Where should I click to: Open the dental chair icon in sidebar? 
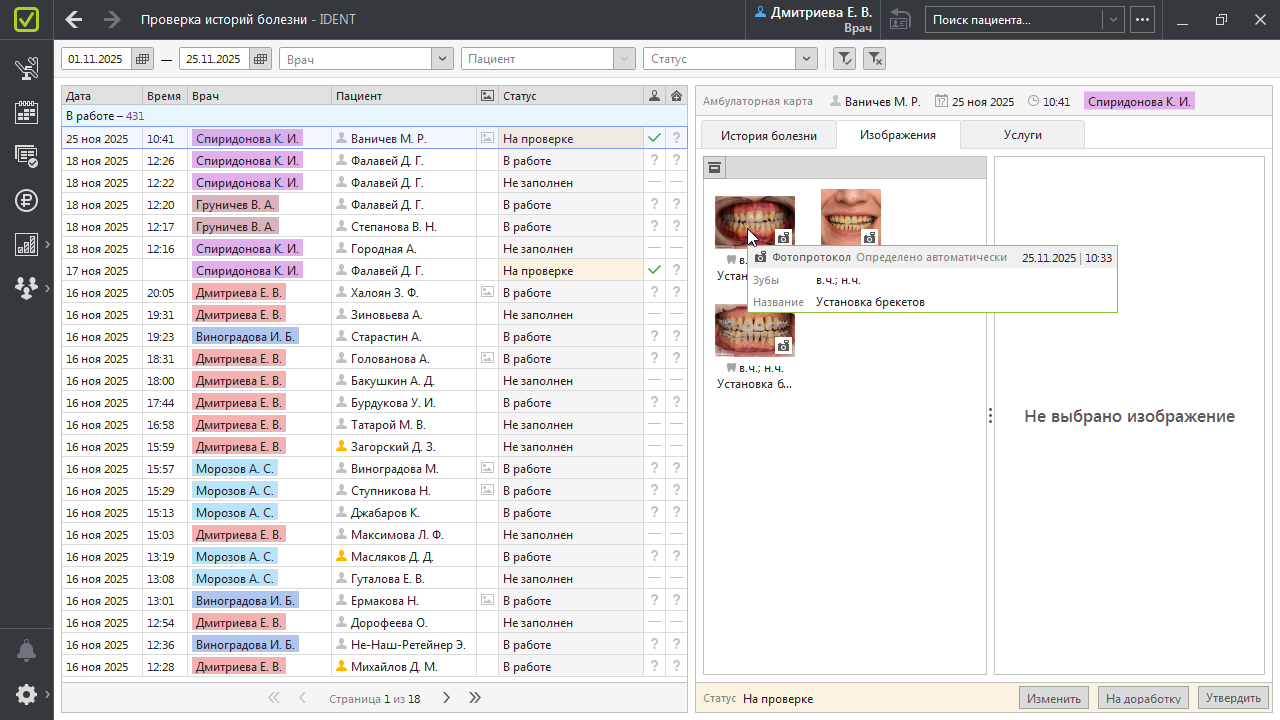point(26,69)
